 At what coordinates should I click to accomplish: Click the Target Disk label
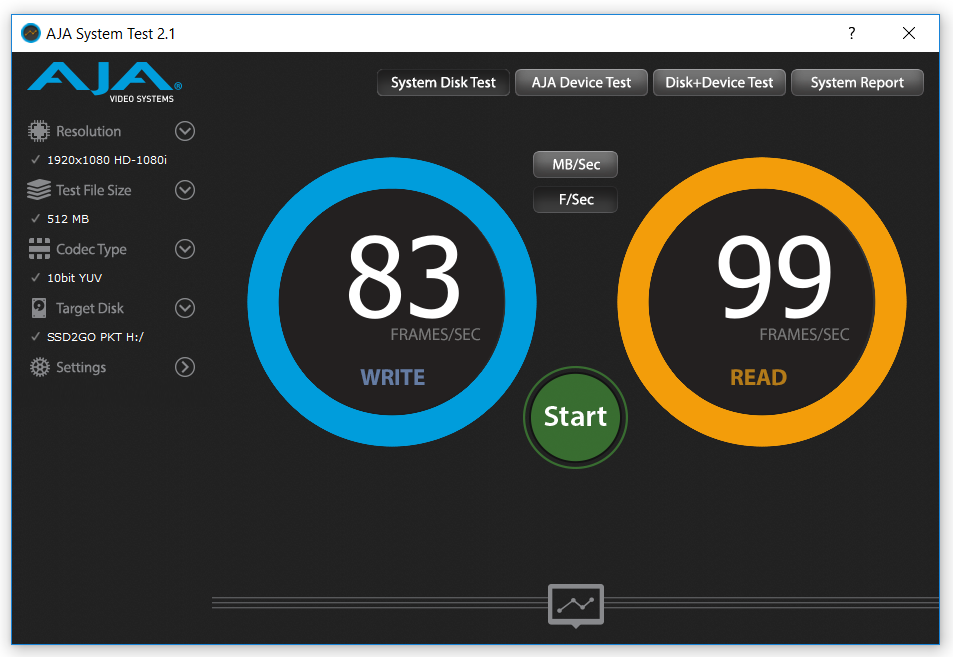pos(90,309)
